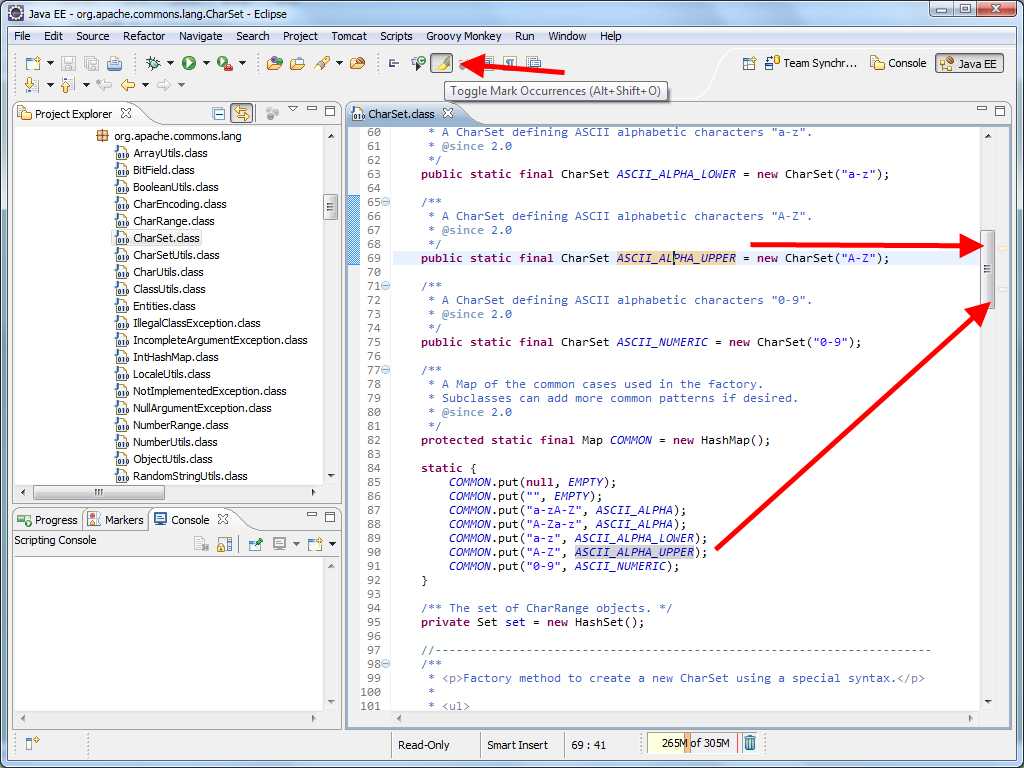Collapse the comment fold at line 98
The image size is (1024, 768).
coord(386,664)
